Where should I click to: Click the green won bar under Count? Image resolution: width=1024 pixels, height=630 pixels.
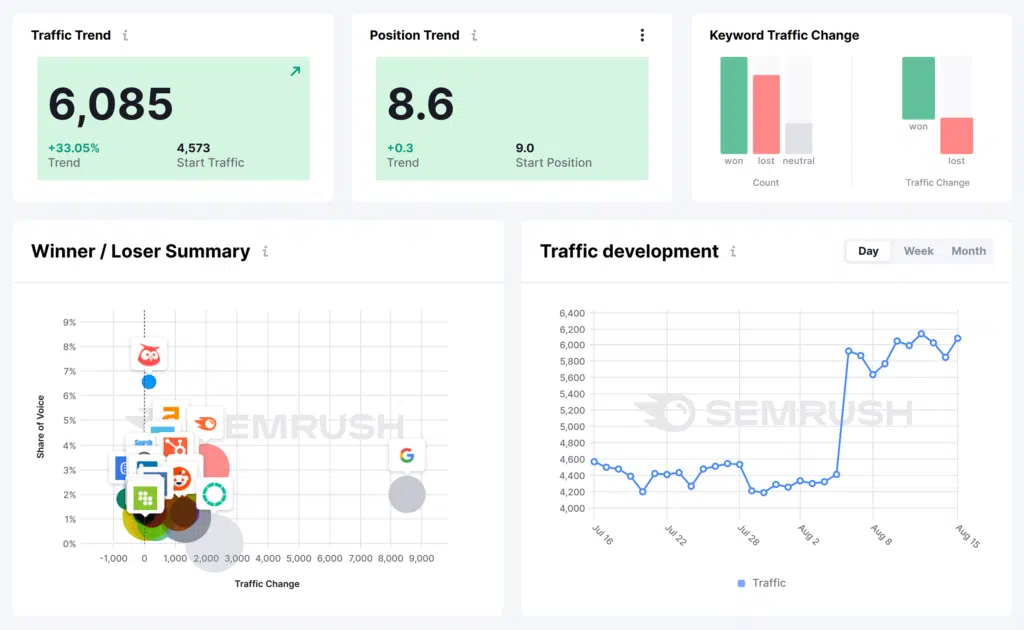734,105
